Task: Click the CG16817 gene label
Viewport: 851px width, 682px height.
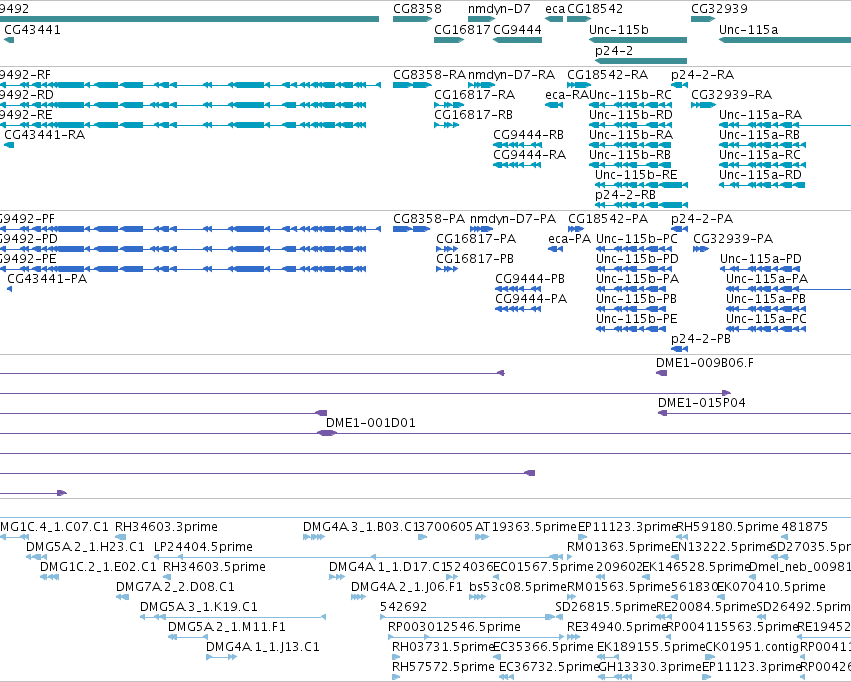Action: click(x=462, y=30)
